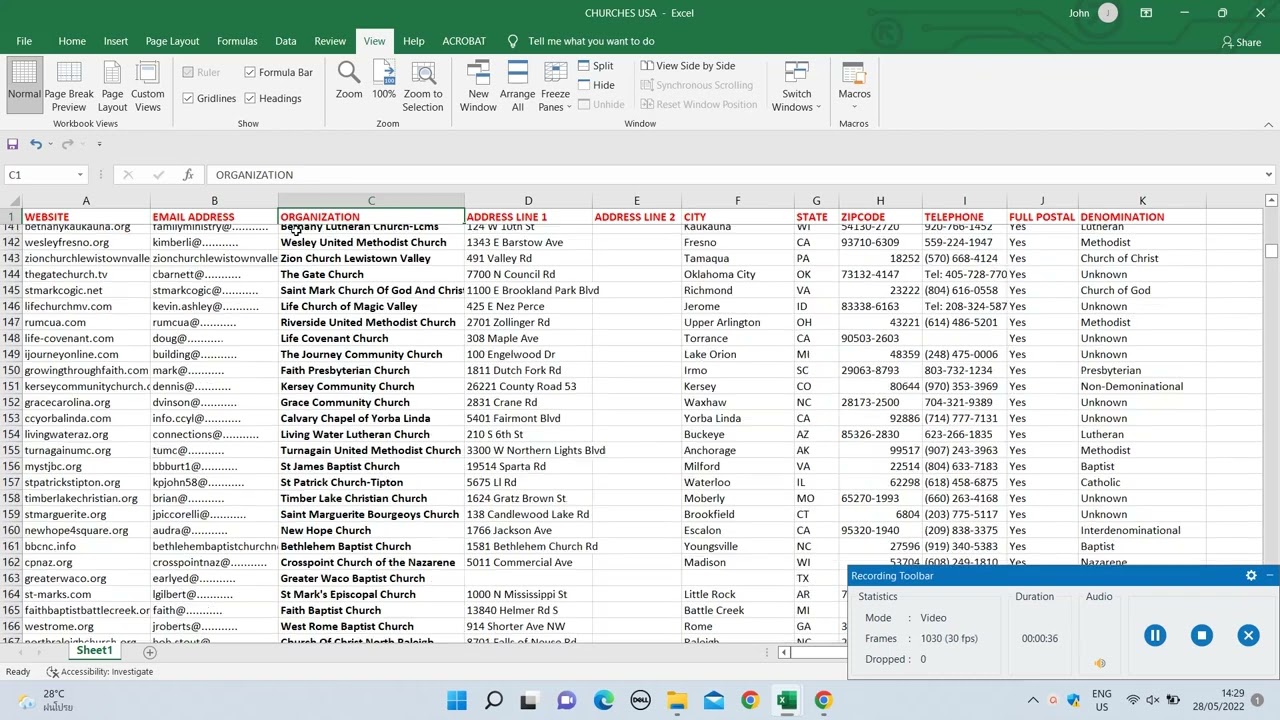Switch to Page Layout view

[x=112, y=86]
